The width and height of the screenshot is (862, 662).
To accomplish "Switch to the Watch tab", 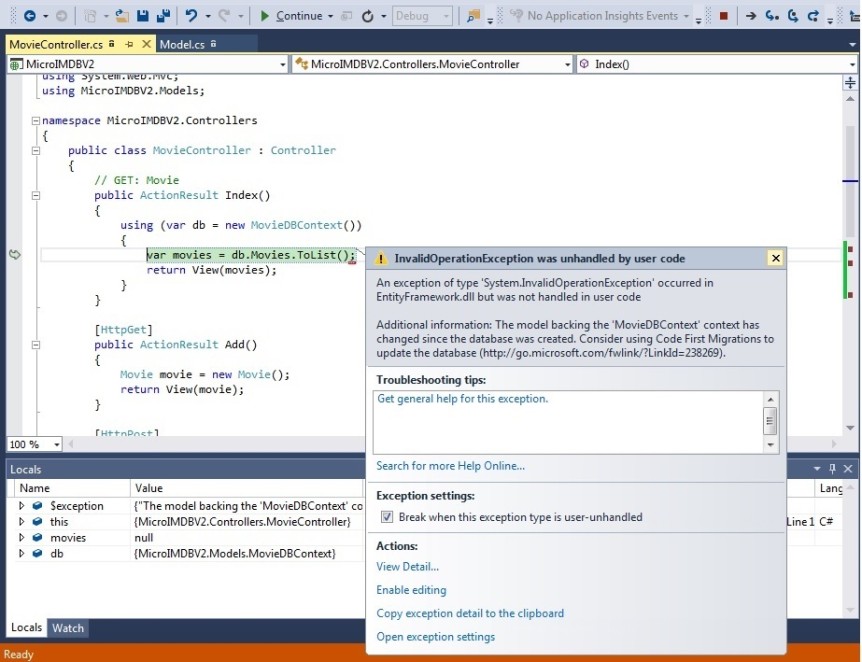I will 68,628.
